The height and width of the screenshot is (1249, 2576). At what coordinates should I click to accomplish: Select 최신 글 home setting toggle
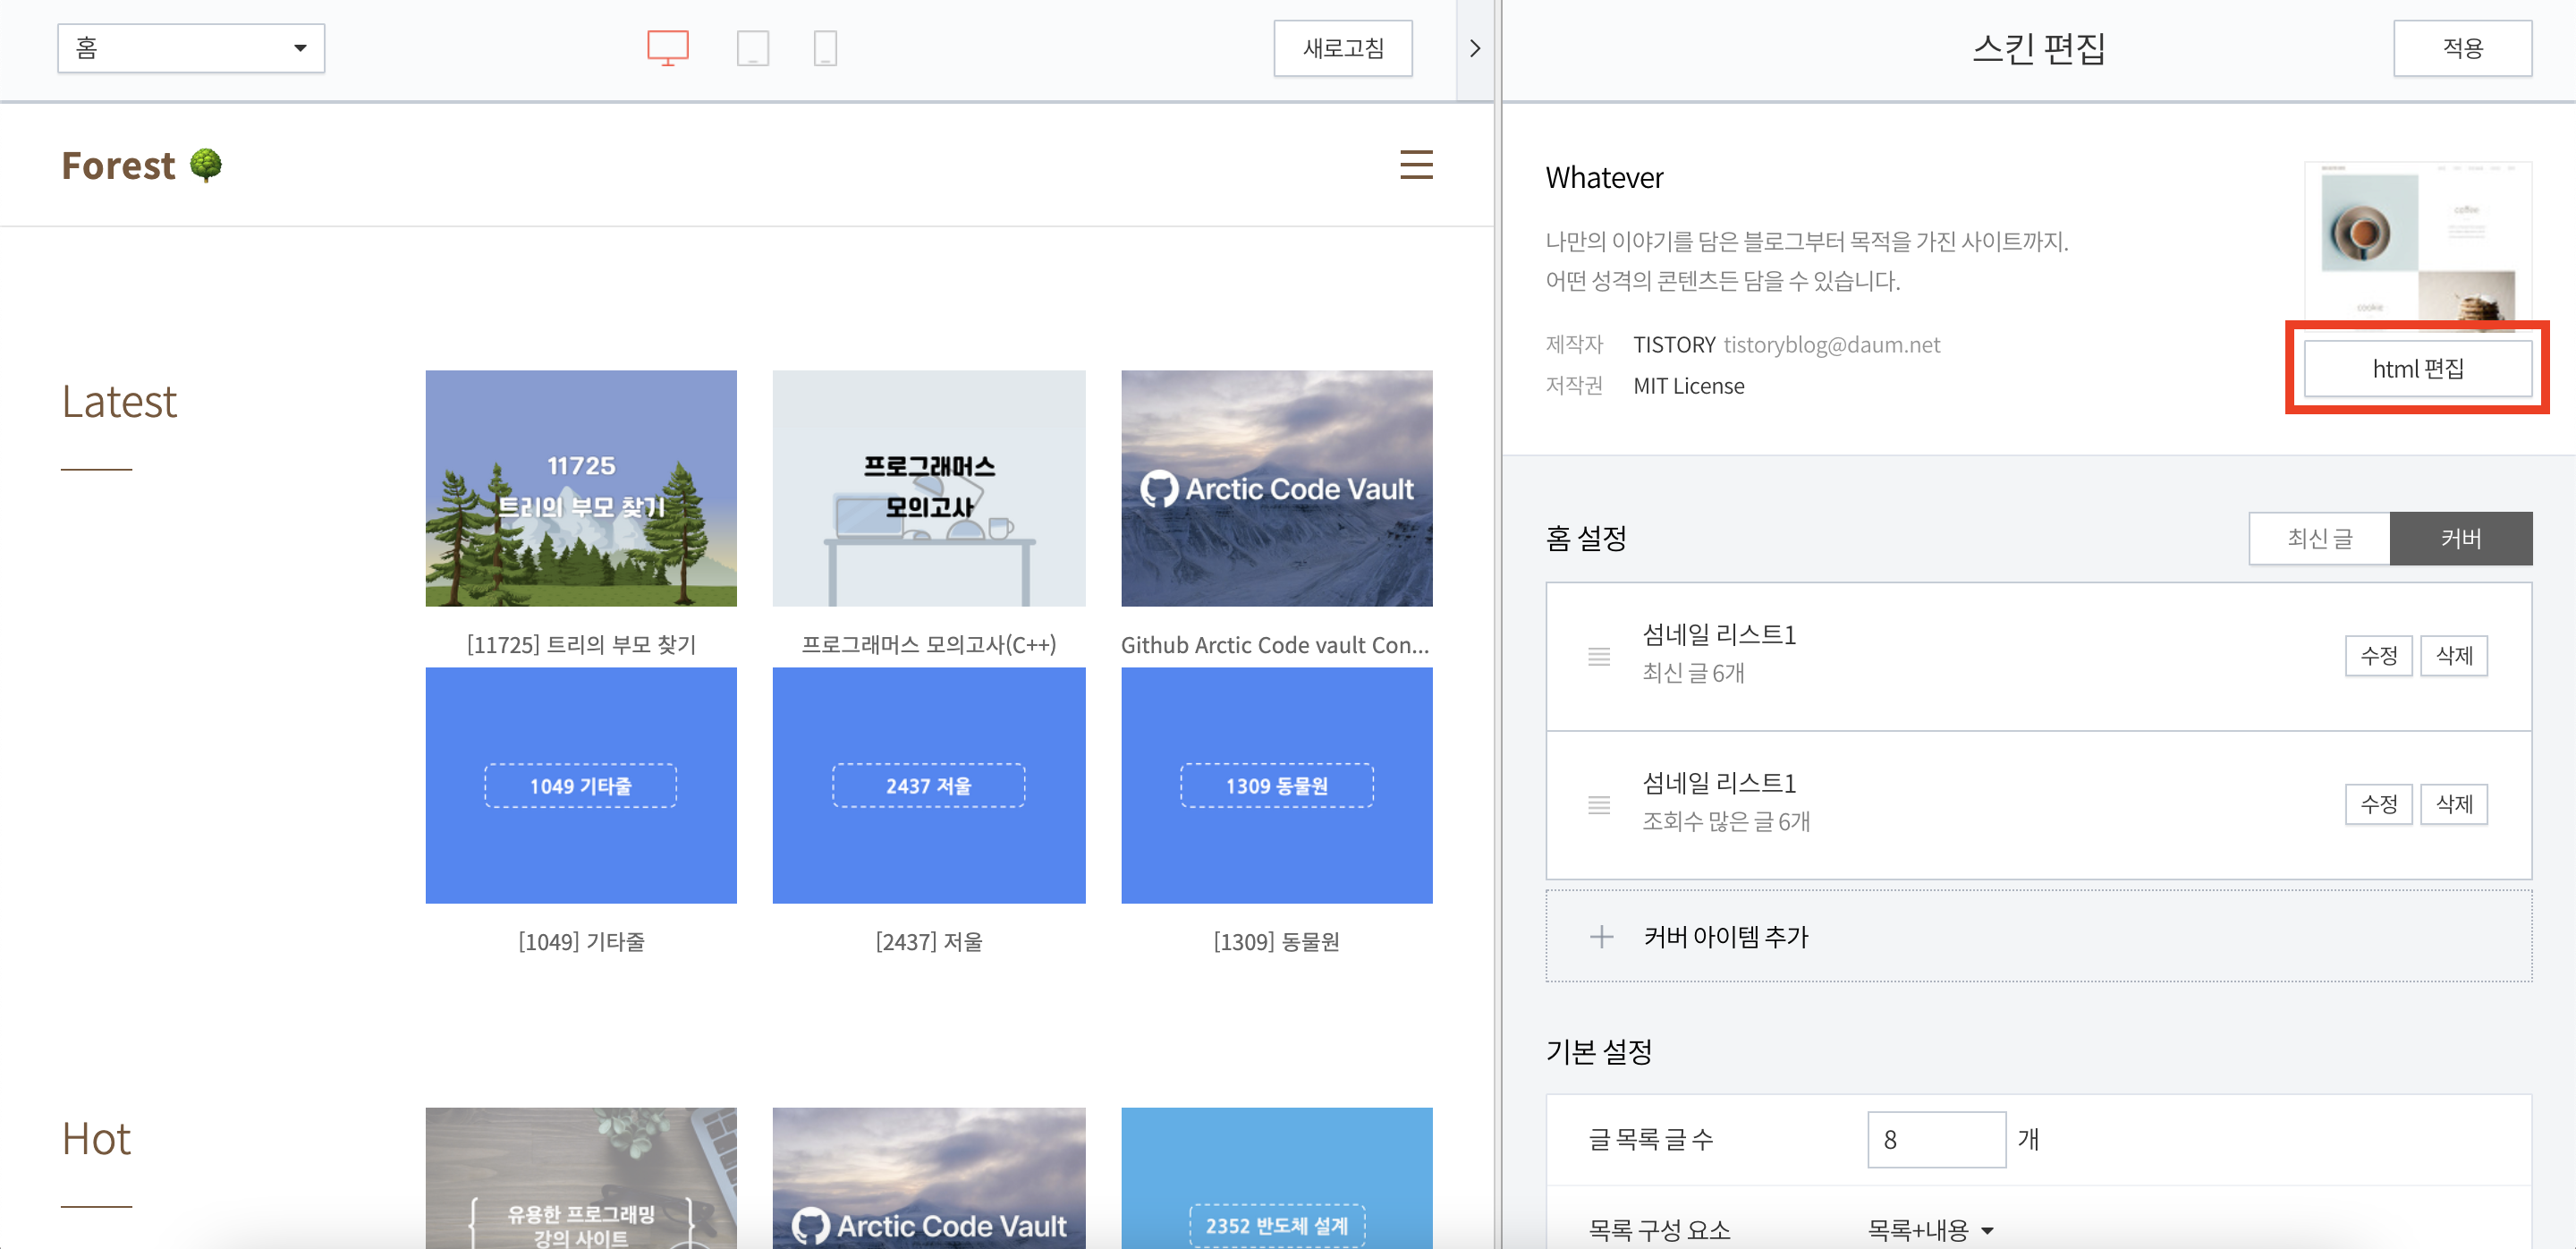click(x=2318, y=538)
